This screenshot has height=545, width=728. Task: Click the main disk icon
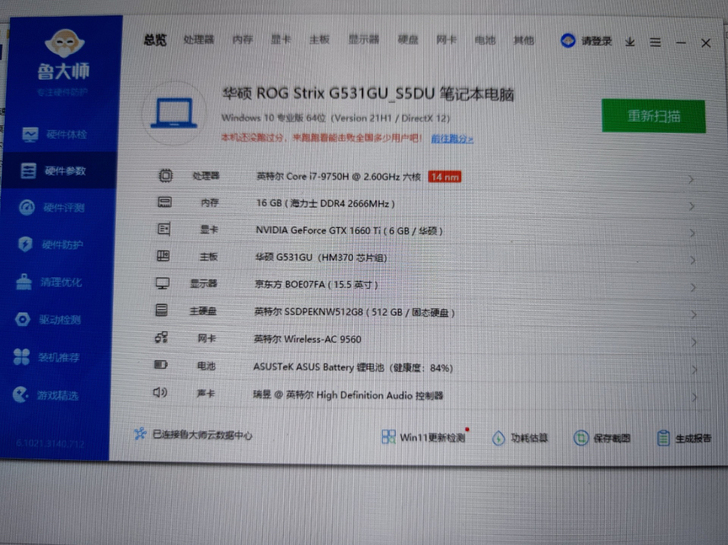[162, 310]
